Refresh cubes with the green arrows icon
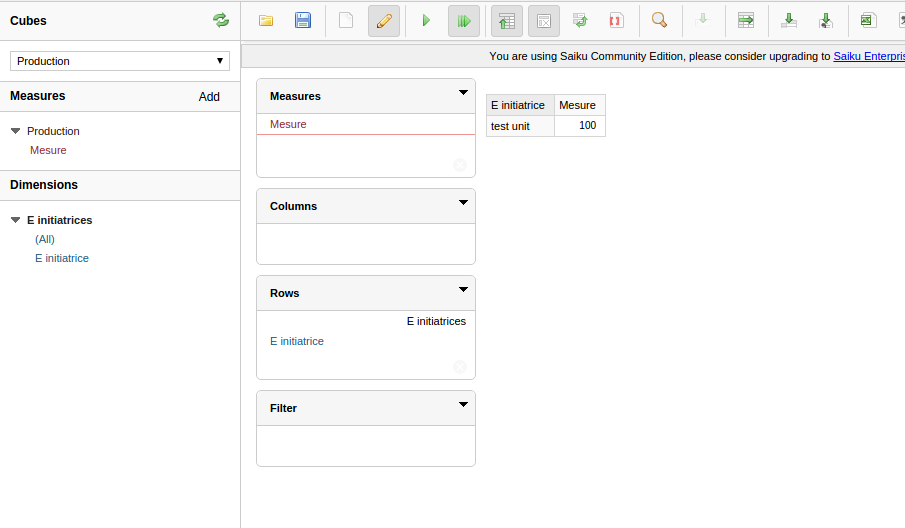 [x=220, y=21]
